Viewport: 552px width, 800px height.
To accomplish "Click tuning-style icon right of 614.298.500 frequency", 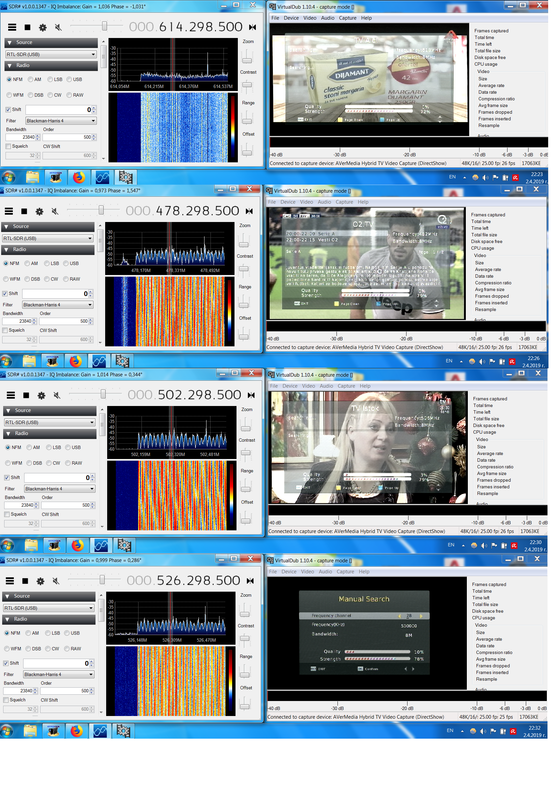I will [x=252, y=27].
